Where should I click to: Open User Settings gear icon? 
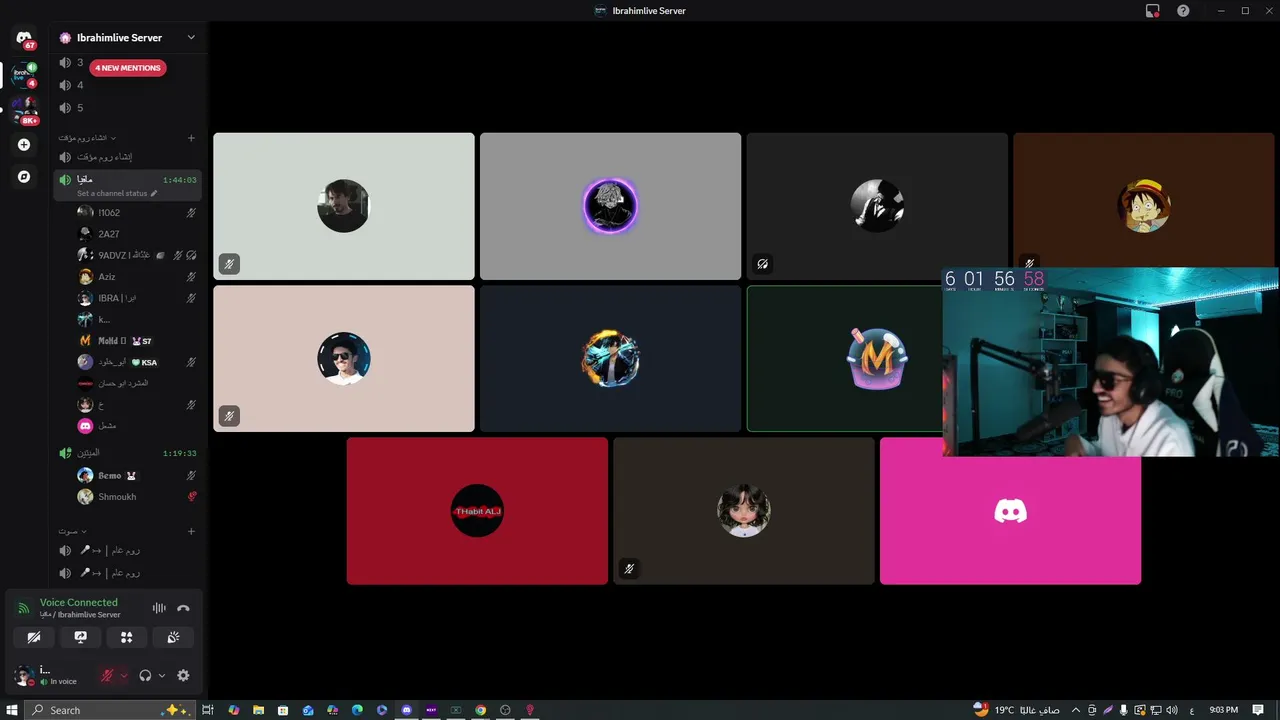183,676
